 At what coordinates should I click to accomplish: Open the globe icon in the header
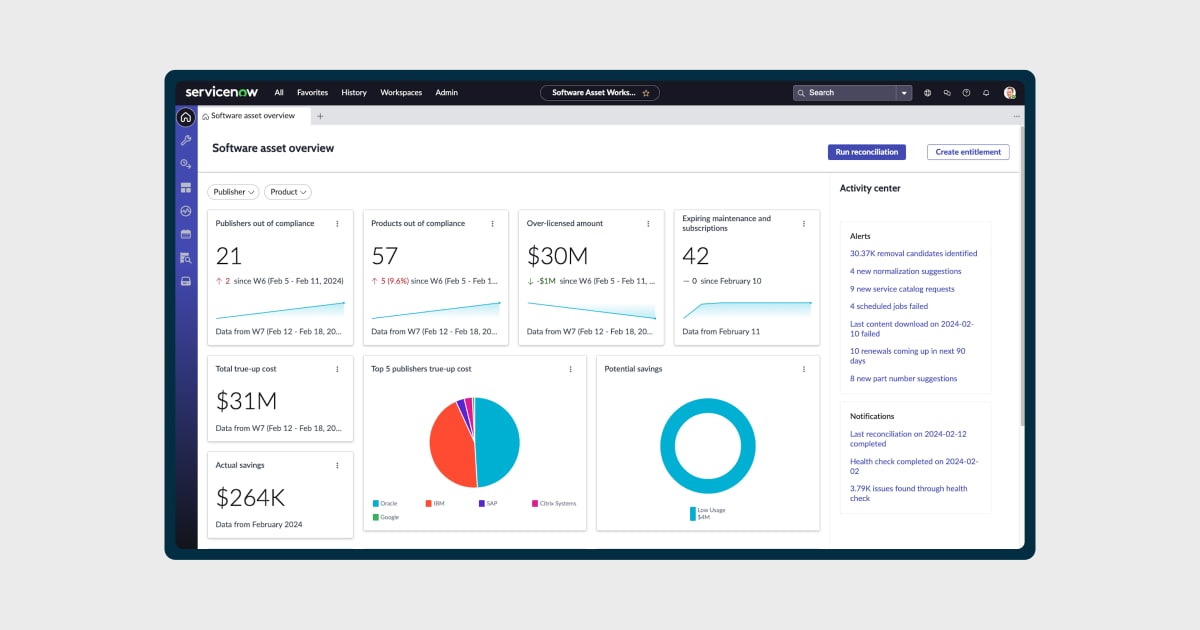tap(927, 93)
